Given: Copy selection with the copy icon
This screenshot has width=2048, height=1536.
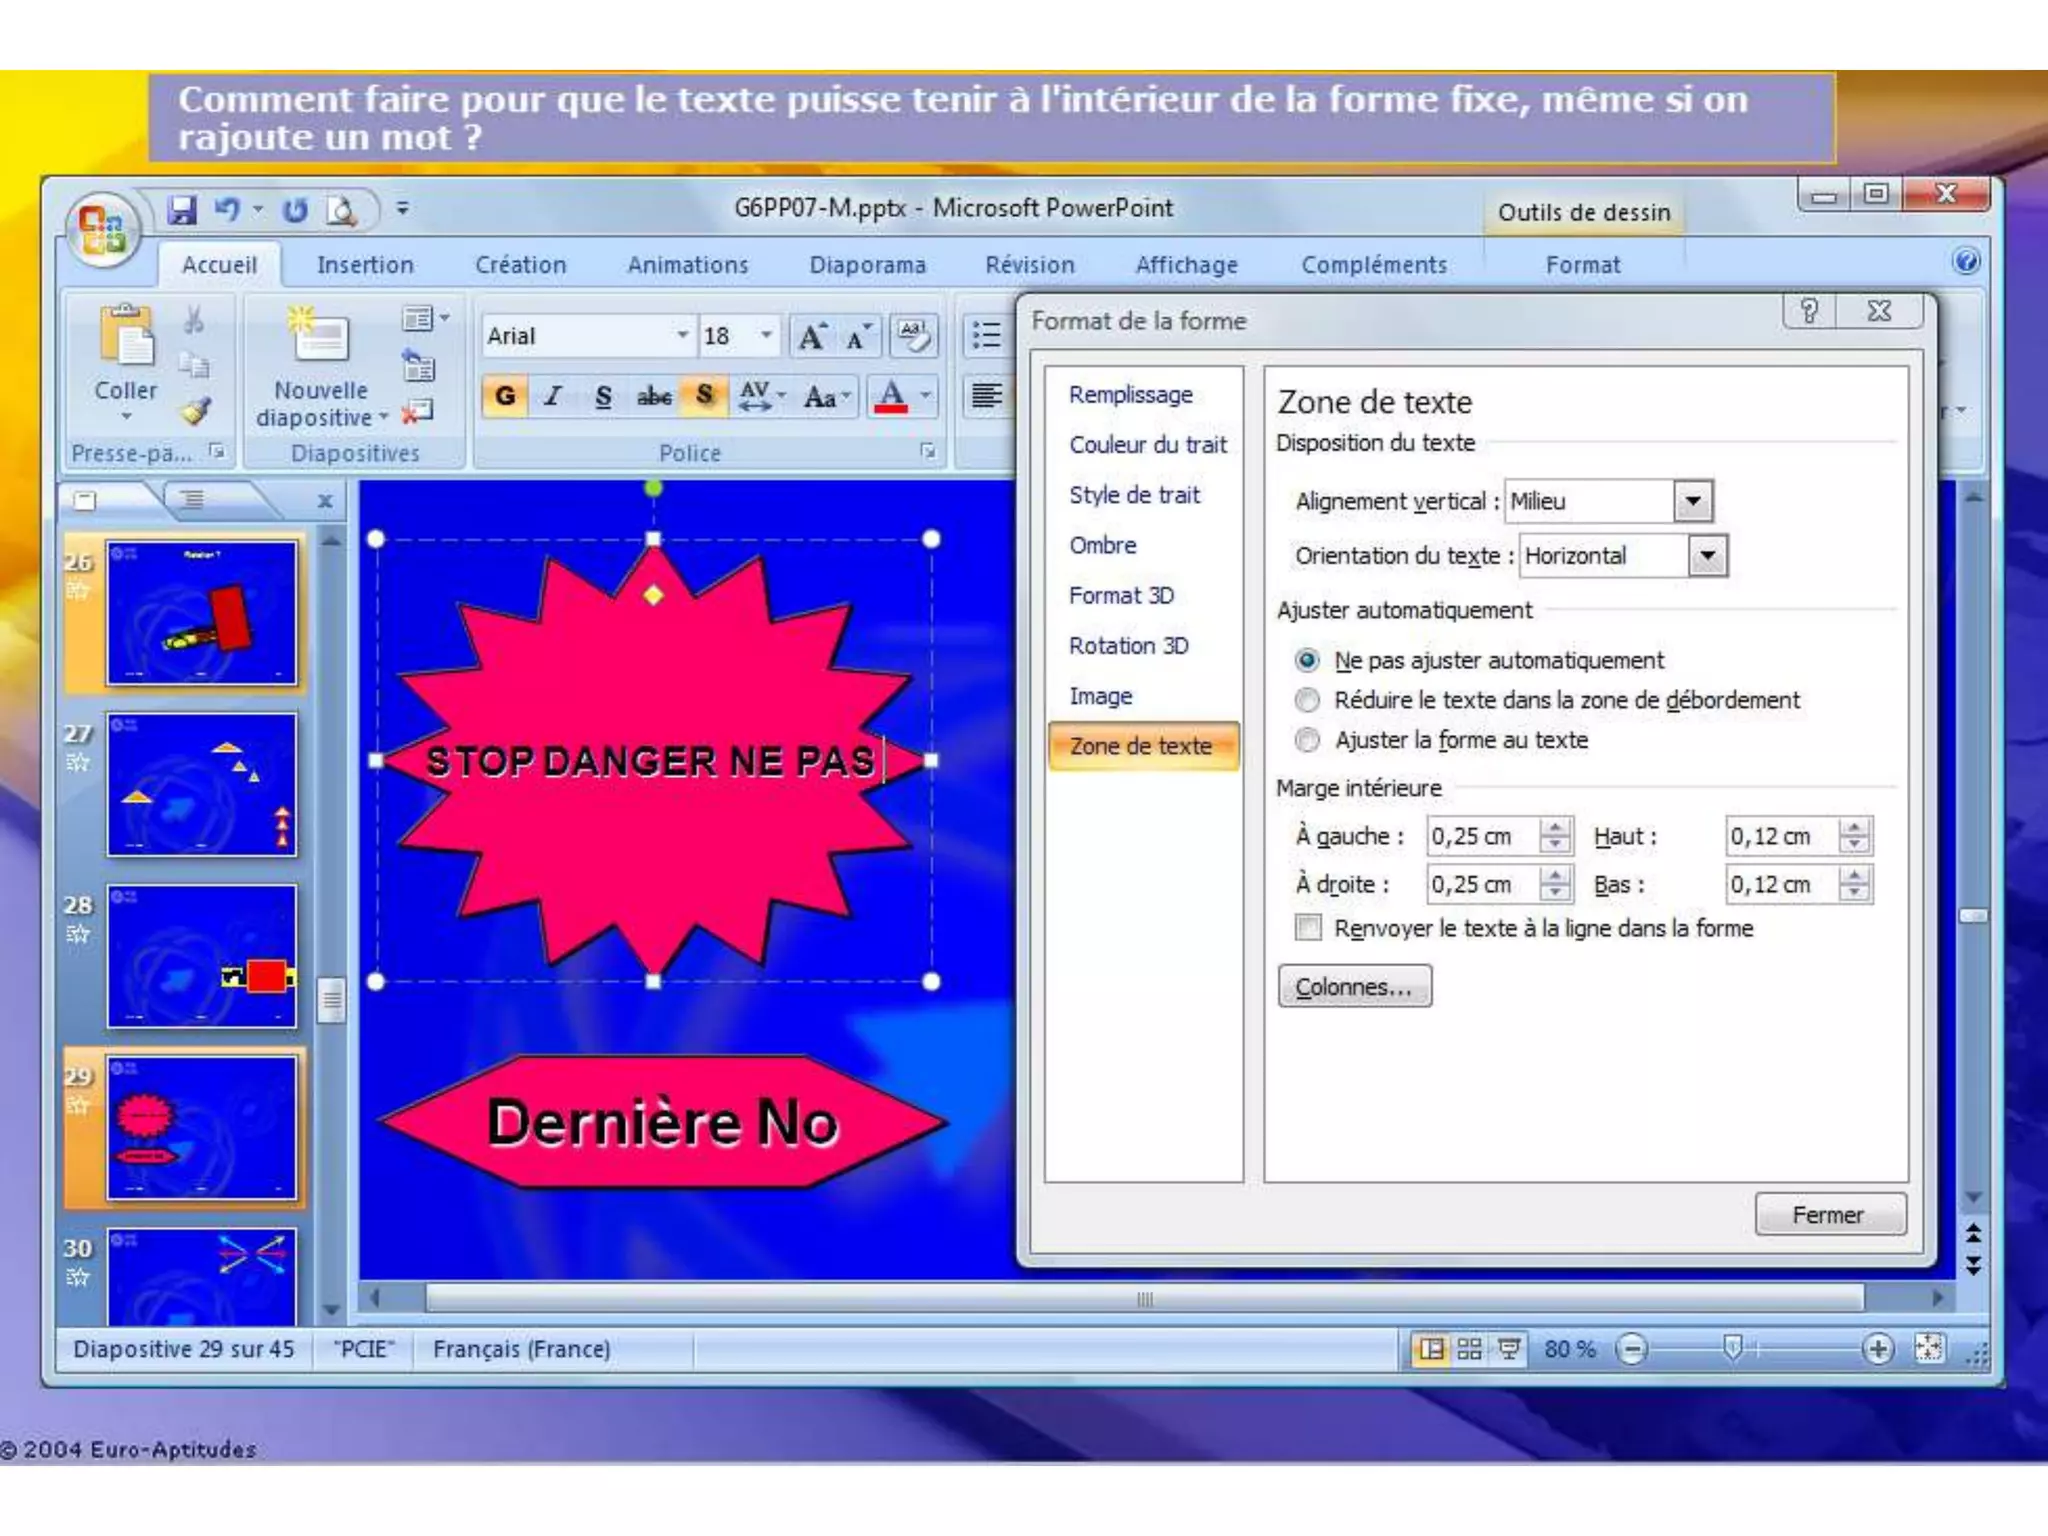Looking at the screenshot, I should pos(194,365).
